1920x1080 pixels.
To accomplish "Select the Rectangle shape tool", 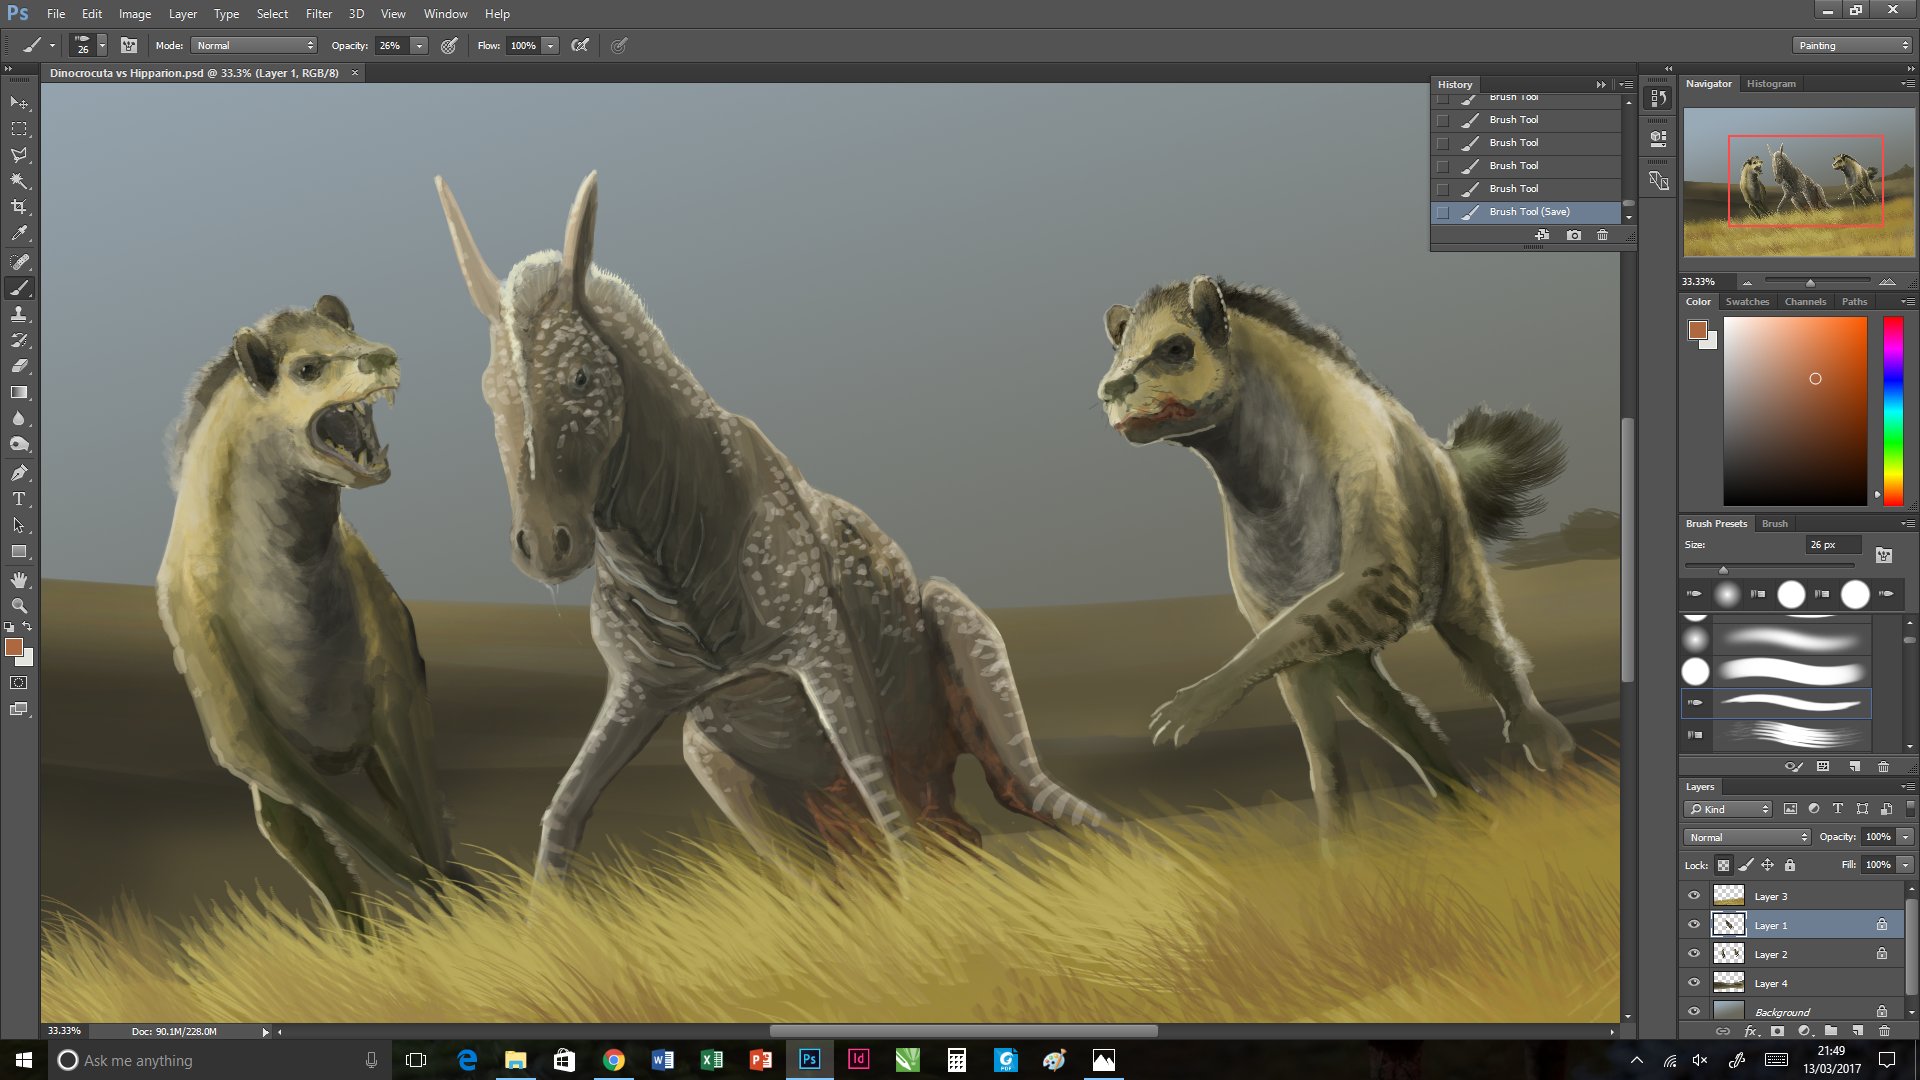I will coord(19,551).
